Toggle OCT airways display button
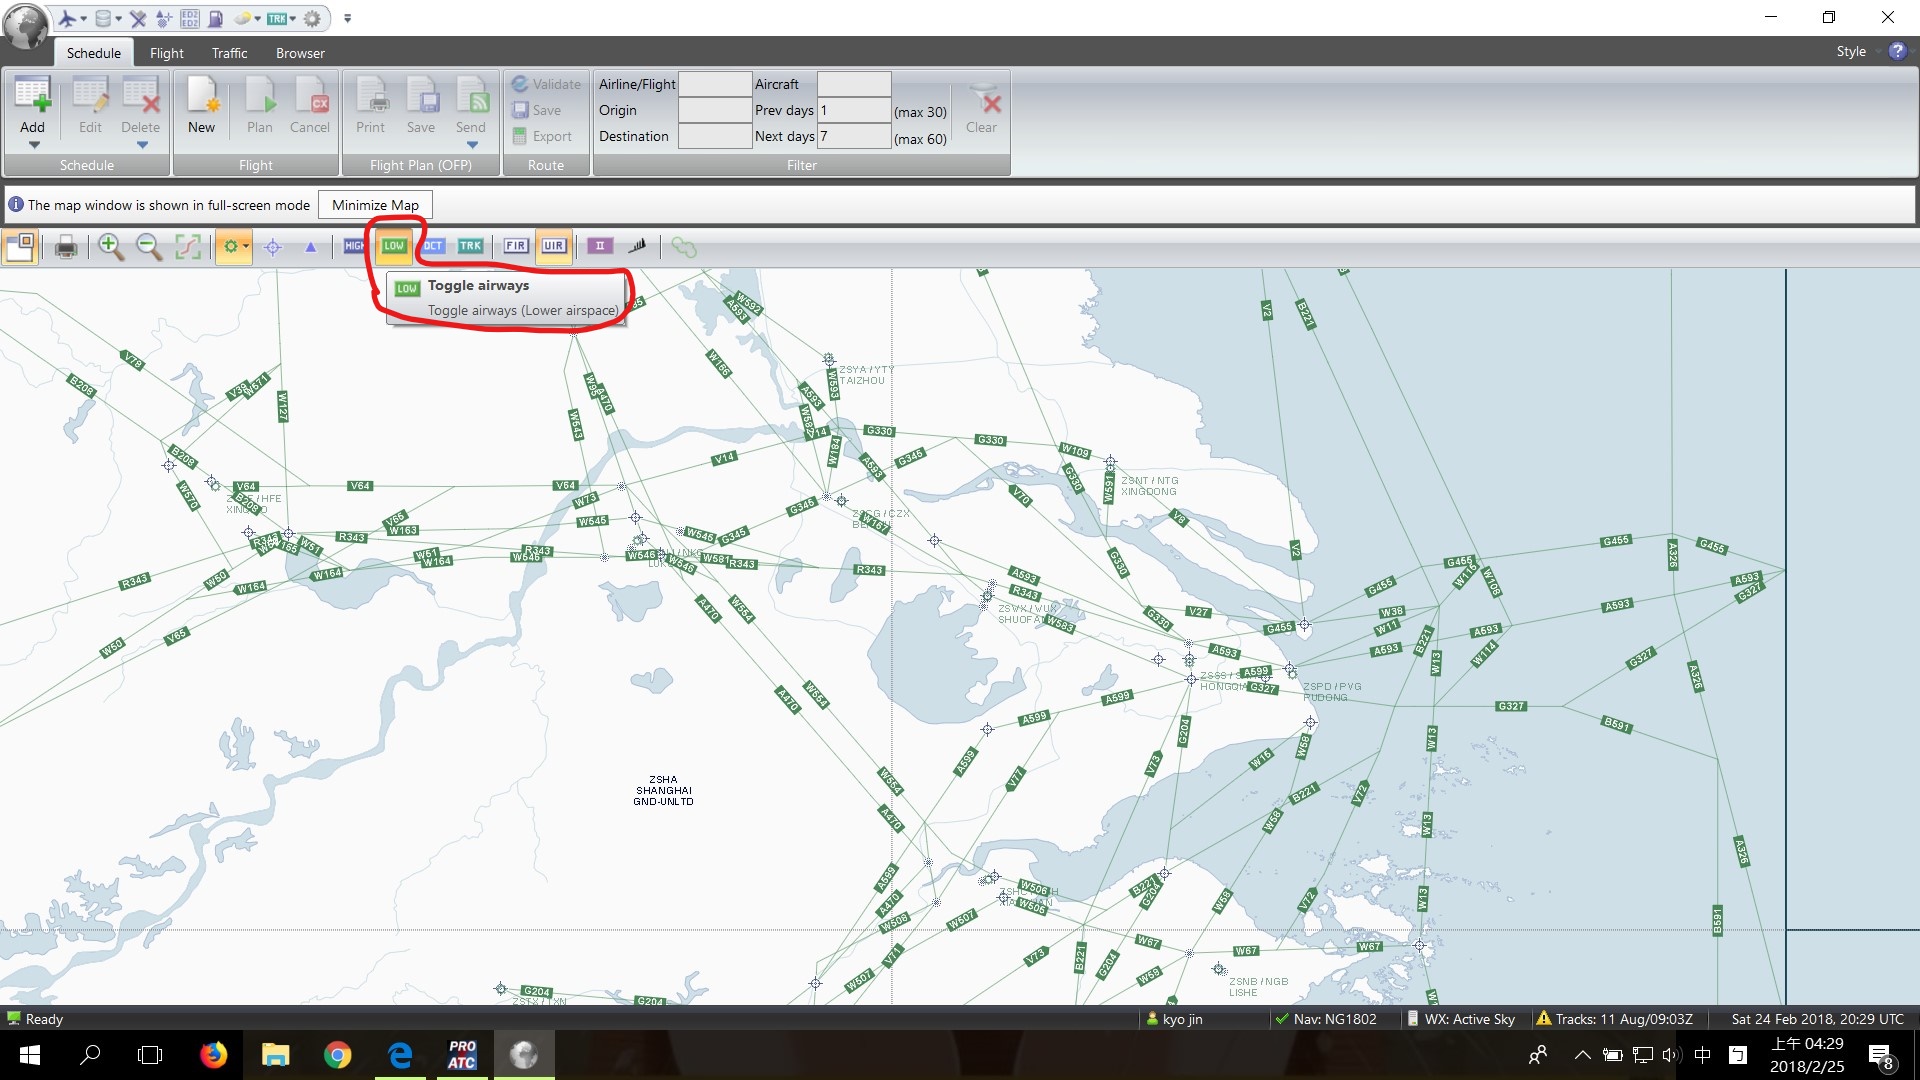 click(x=433, y=245)
